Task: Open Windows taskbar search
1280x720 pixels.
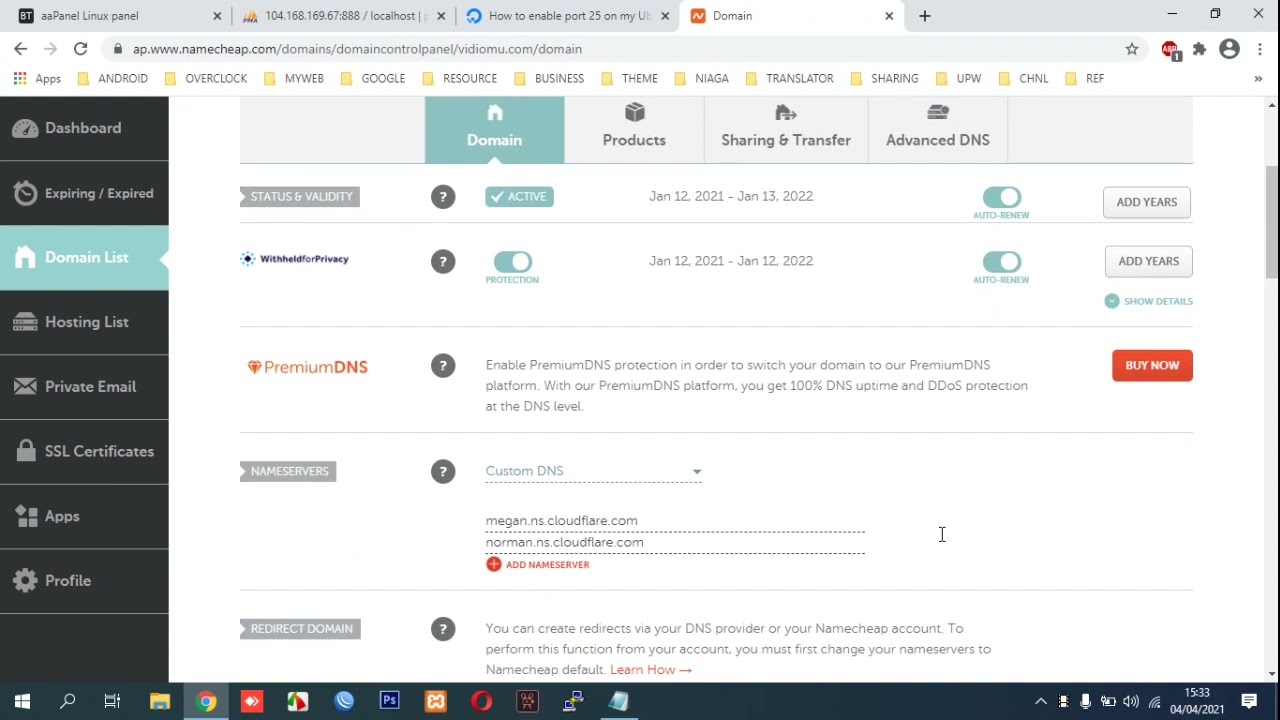Action: [67, 701]
